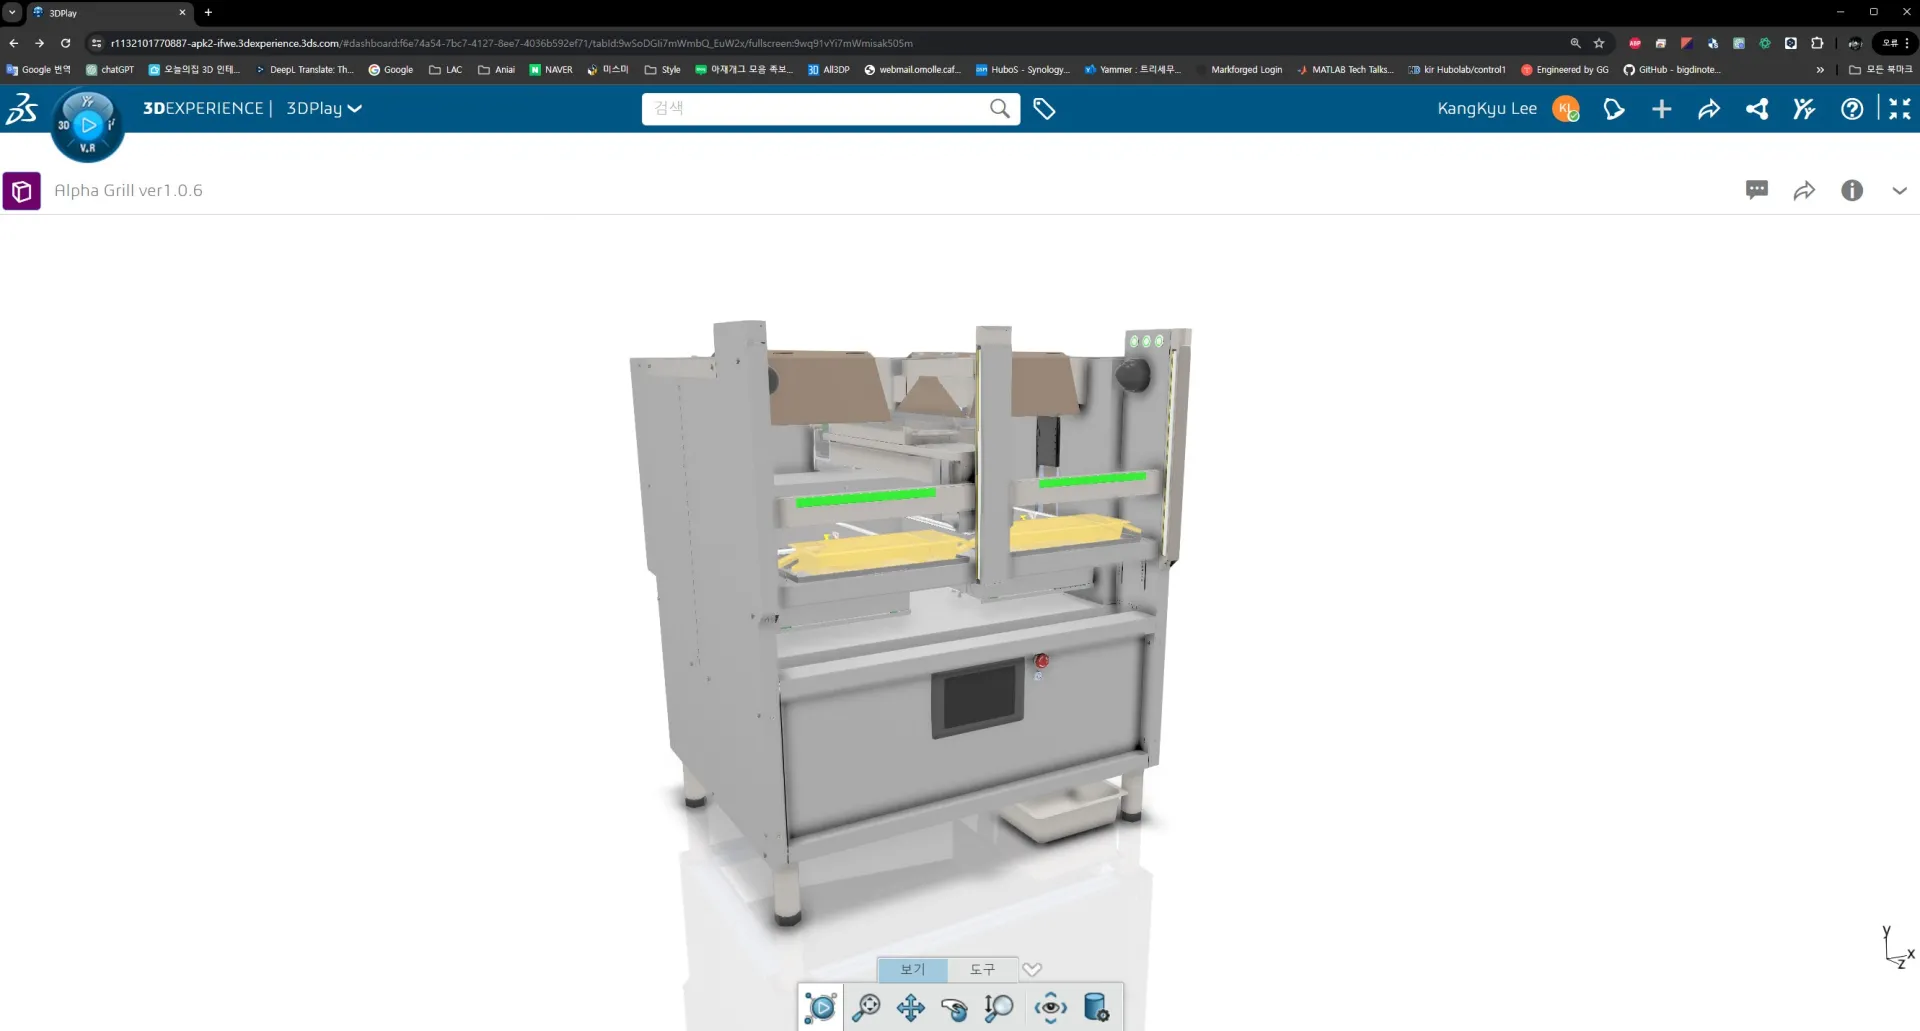Open rendering settings via the cylinder gear icon
The width and height of the screenshot is (1920, 1031).
pyautogui.click(x=1096, y=1008)
